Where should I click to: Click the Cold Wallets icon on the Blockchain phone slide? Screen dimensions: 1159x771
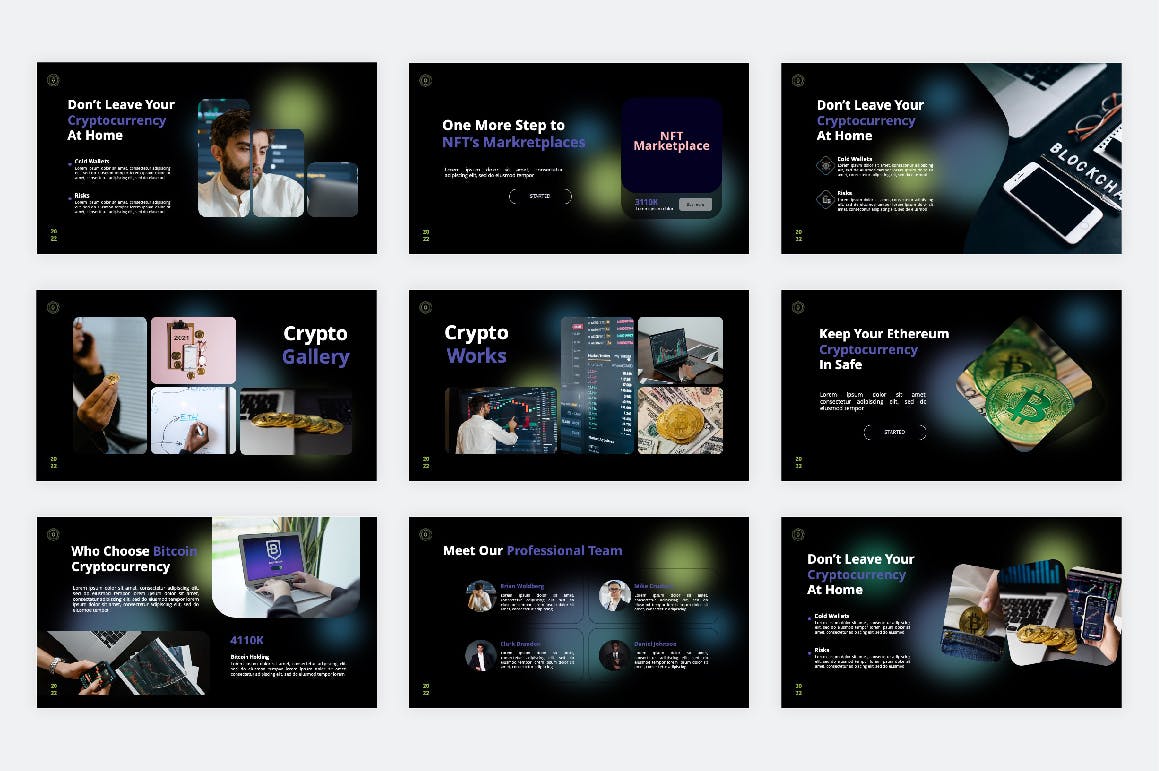[825, 165]
